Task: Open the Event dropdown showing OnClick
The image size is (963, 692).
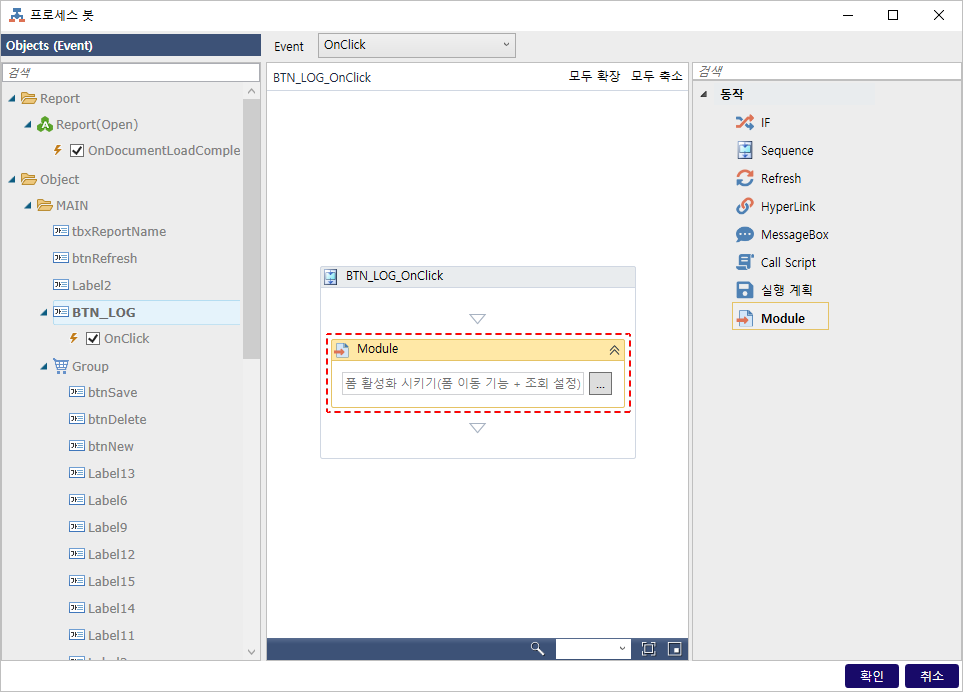Action: pyautogui.click(x=416, y=45)
